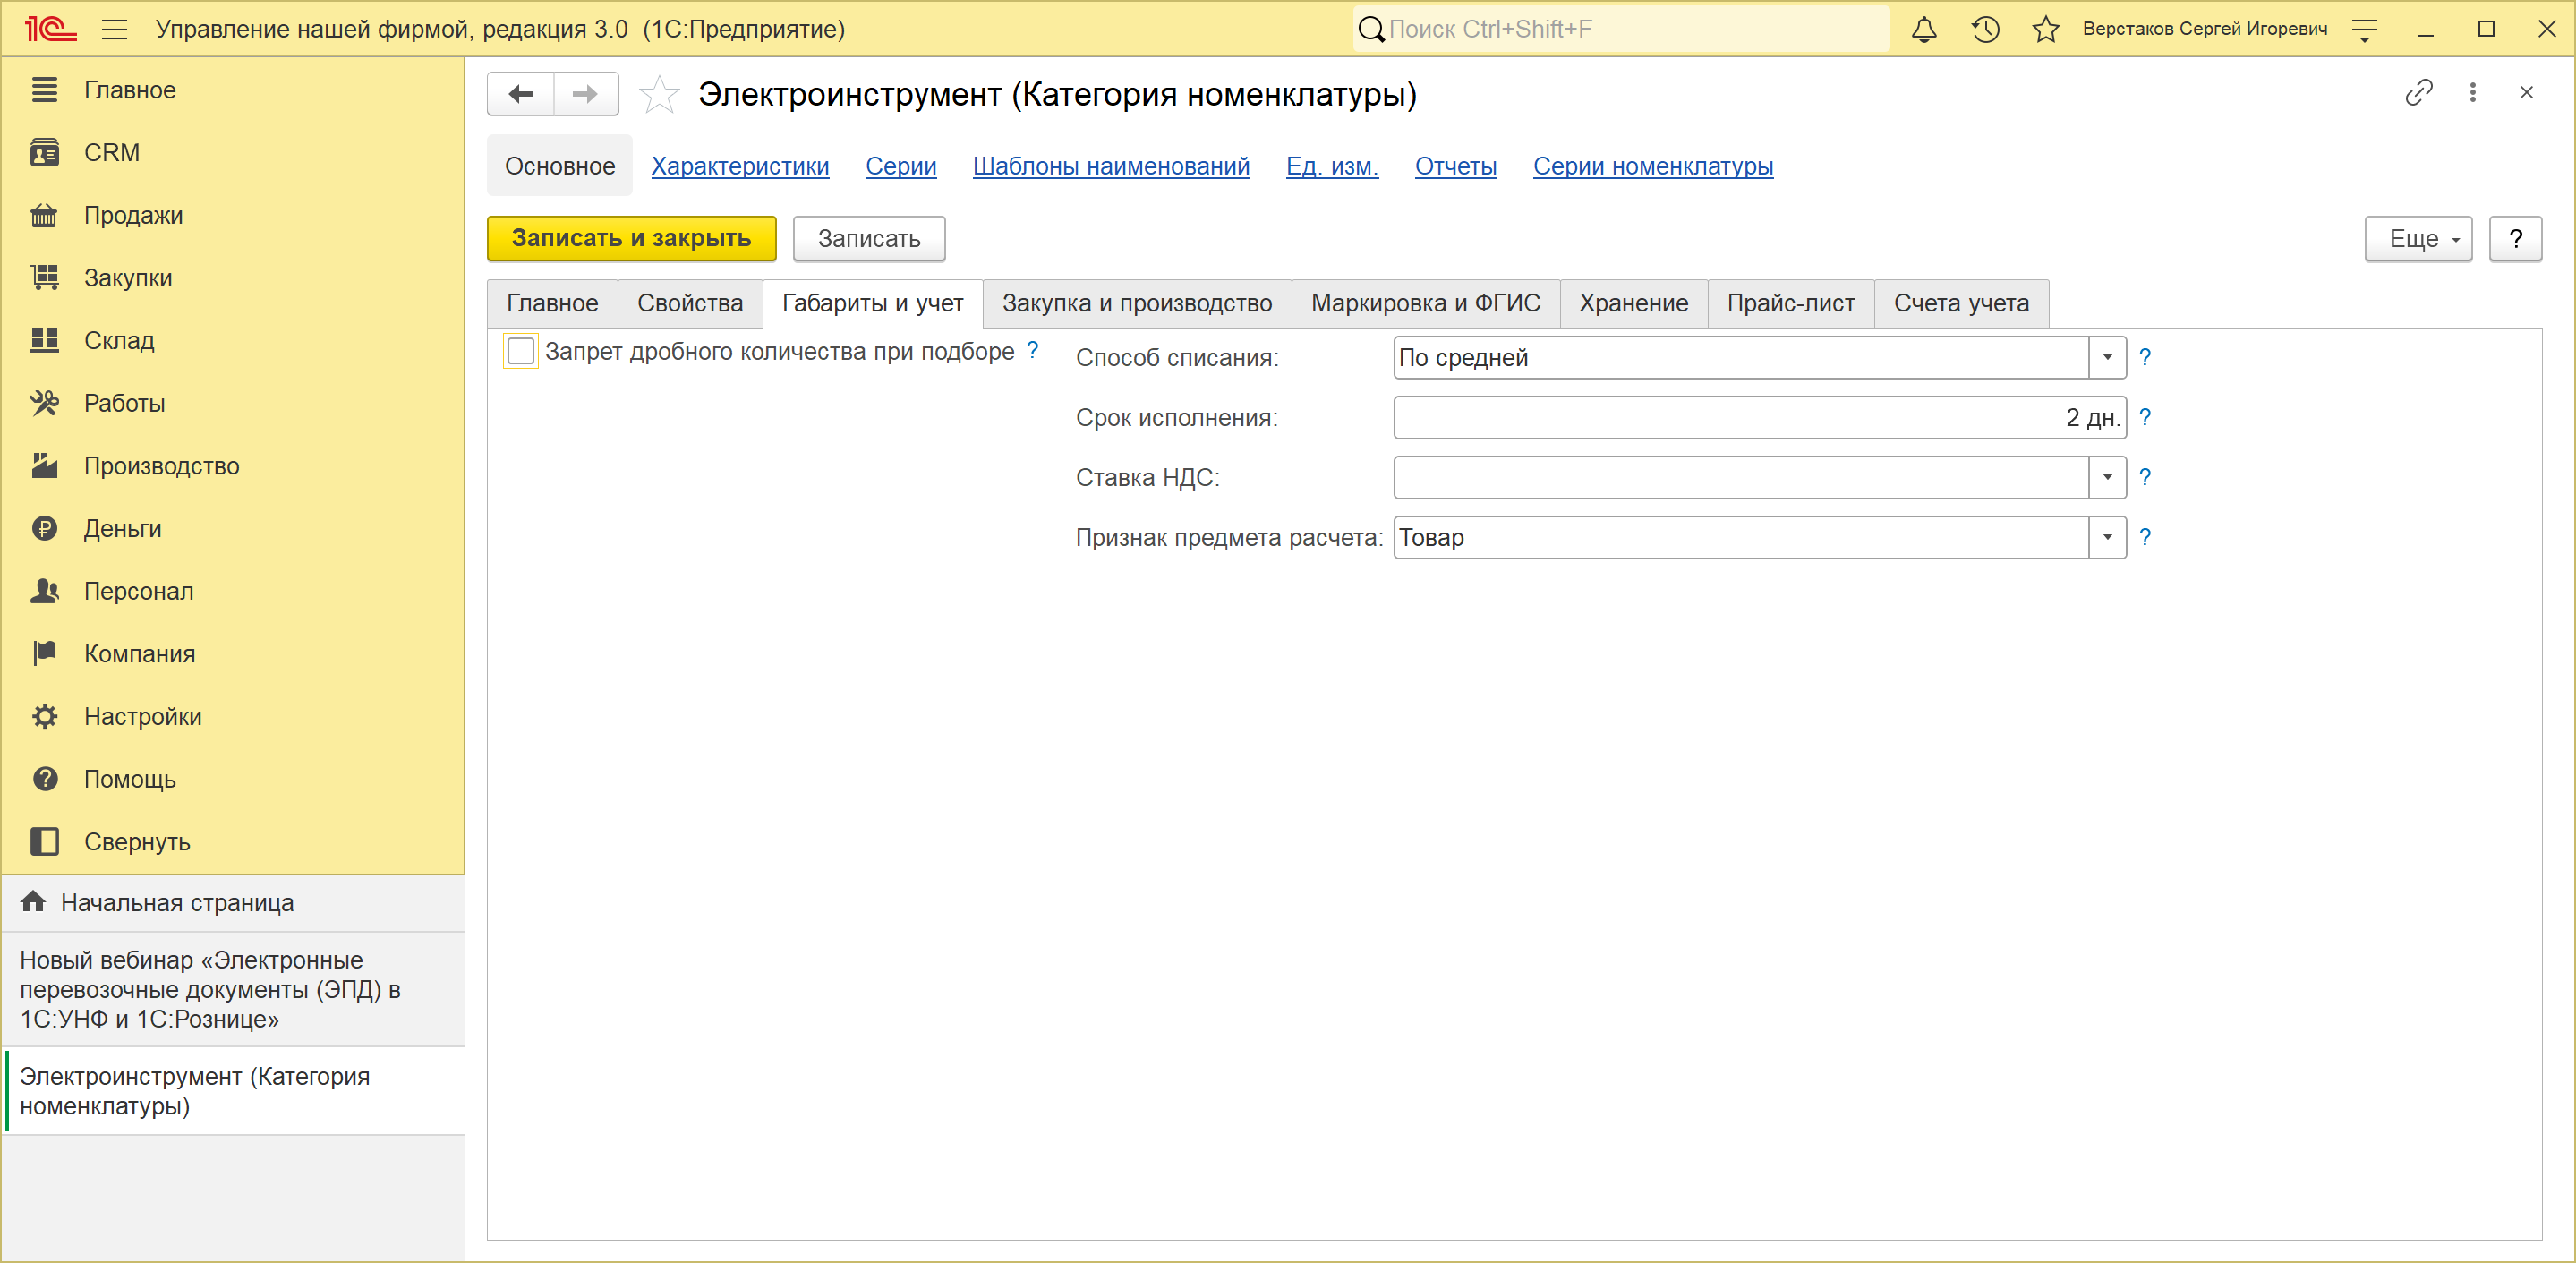Screen dimensions: 2576x1263
Task: Switch to the Хранение tab
Action: point(1633,303)
